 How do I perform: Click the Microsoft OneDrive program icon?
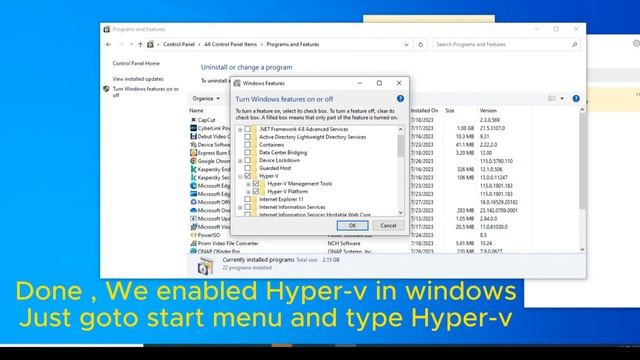193,210
